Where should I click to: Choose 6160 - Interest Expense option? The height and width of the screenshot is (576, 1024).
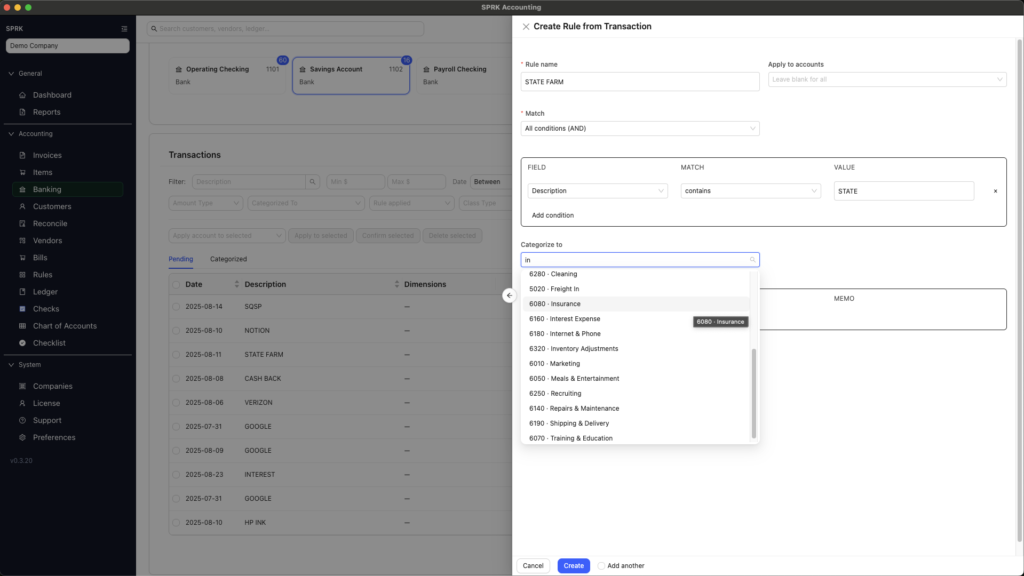tap(636, 319)
